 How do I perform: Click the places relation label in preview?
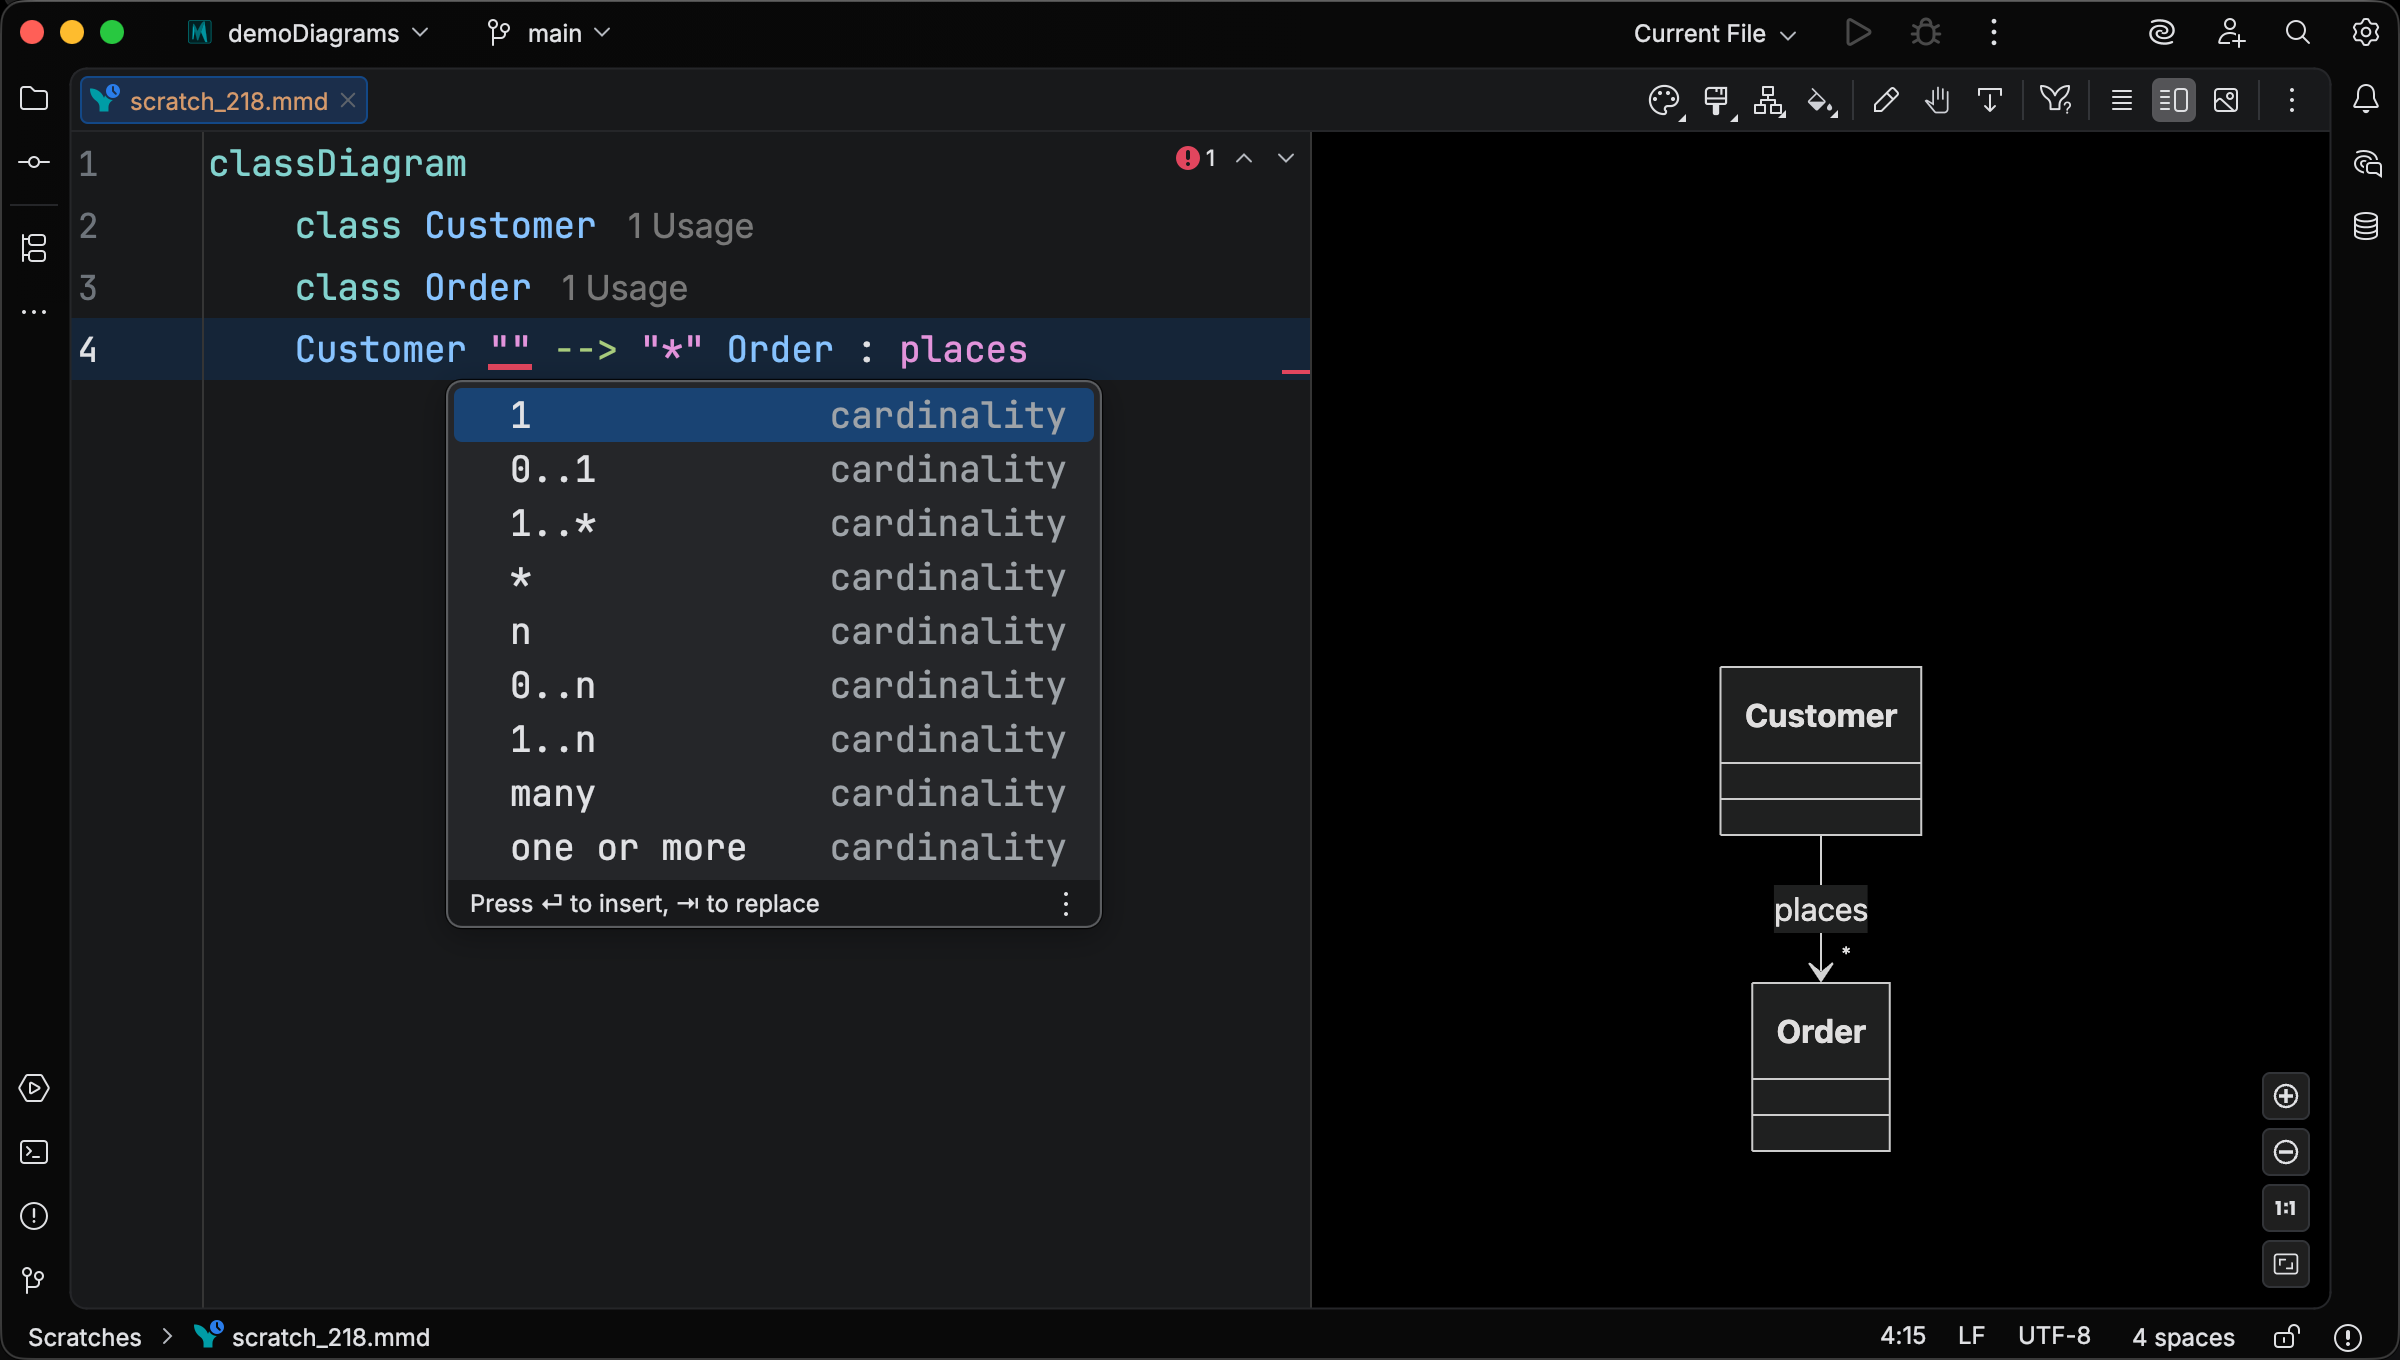pyautogui.click(x=1820, y=909)
